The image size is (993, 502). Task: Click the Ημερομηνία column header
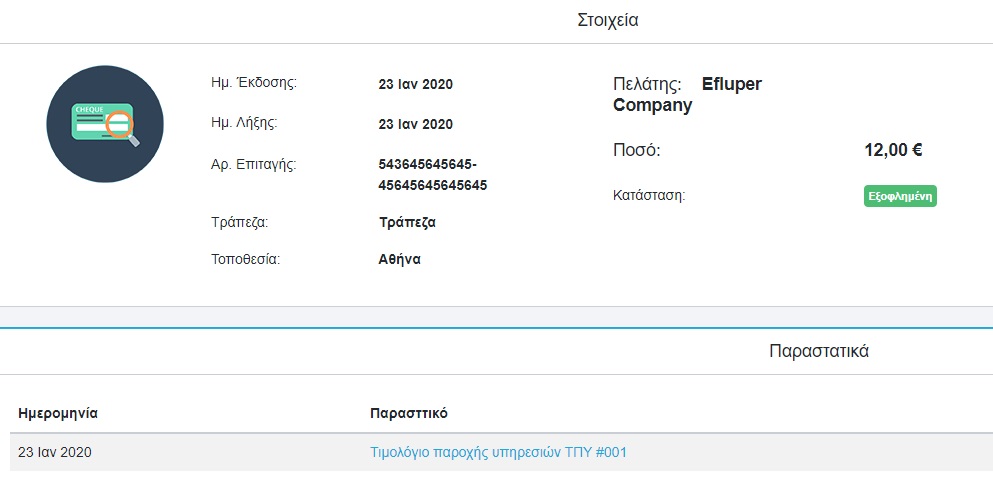(58, 413)
